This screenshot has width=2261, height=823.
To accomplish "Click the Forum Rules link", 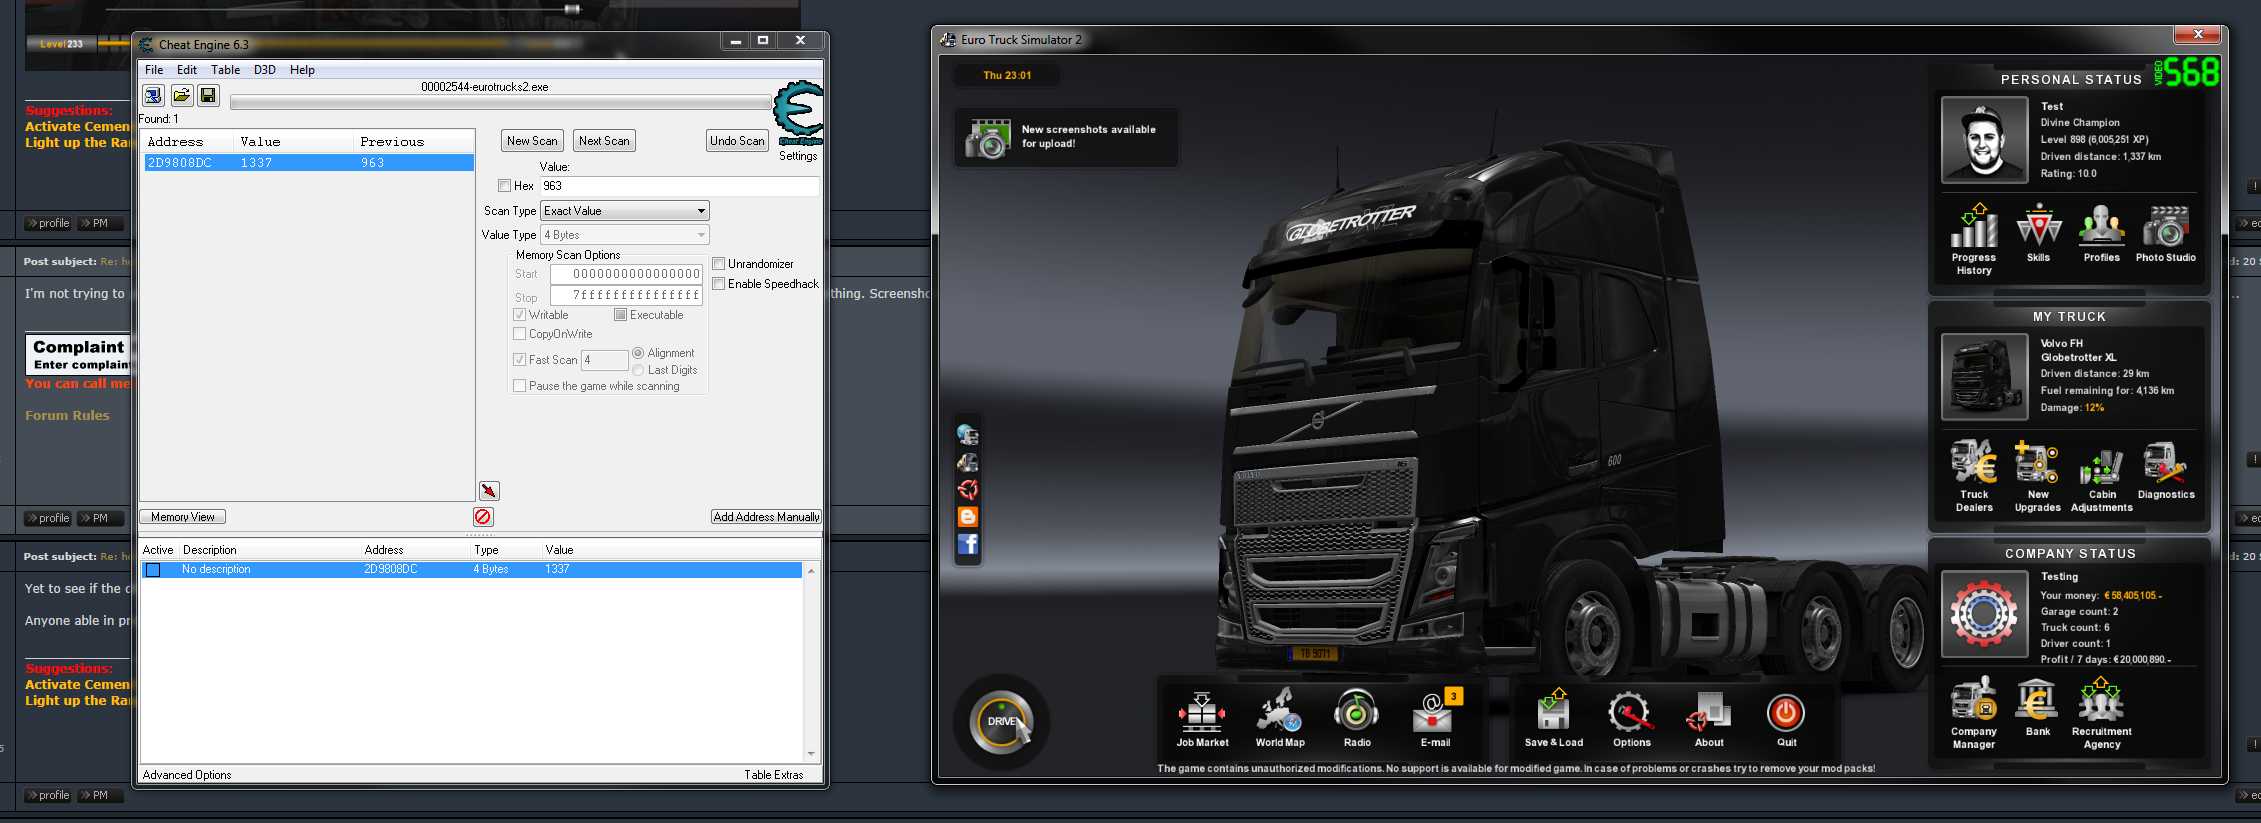I will pyautogui.click(x=67, y=416).
